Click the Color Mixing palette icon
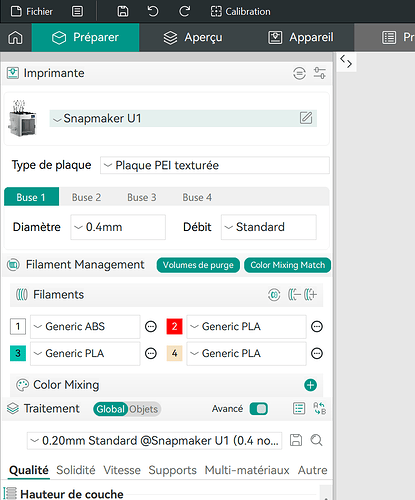 (x=23, y=385)
